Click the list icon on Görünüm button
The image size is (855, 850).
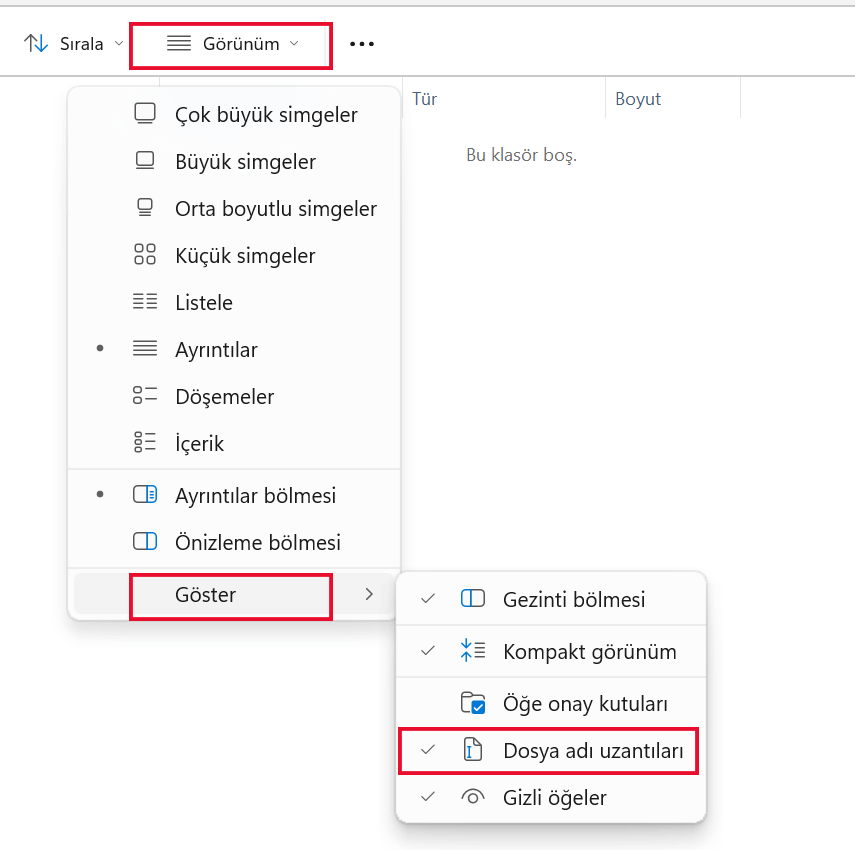[x=179, y=43]
